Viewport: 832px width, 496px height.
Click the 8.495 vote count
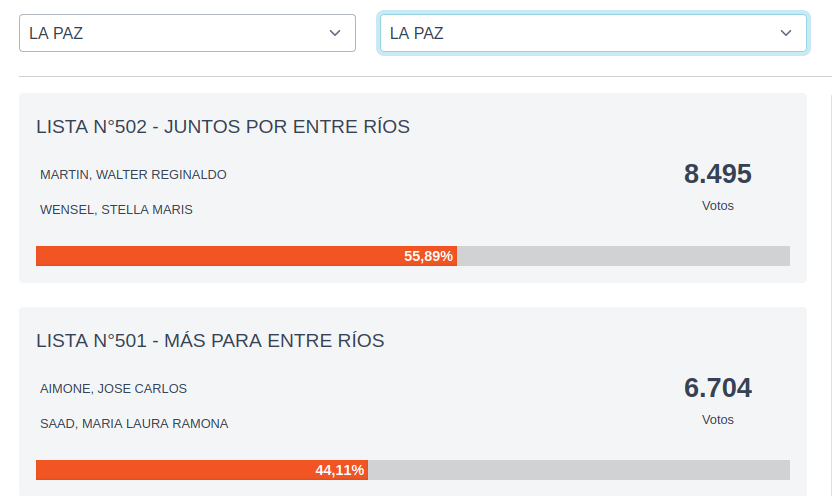tap(717, 174)
